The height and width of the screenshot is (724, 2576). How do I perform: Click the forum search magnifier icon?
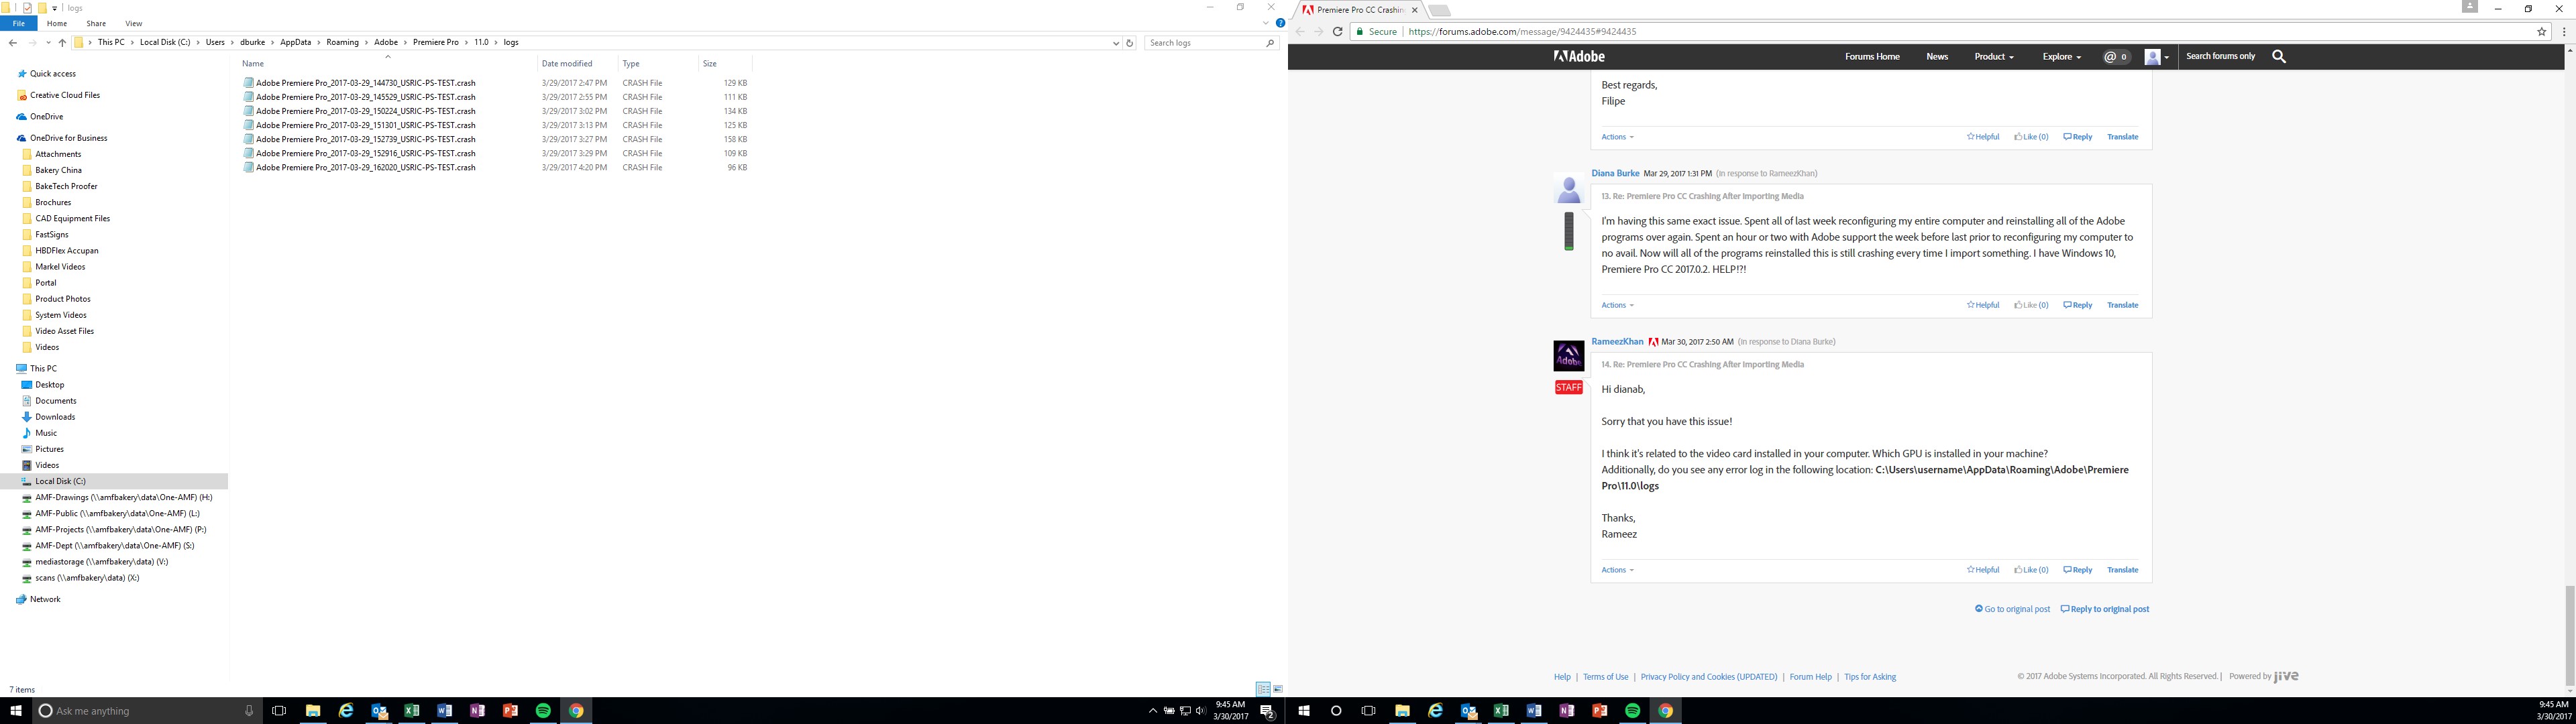pos(2279,57)
